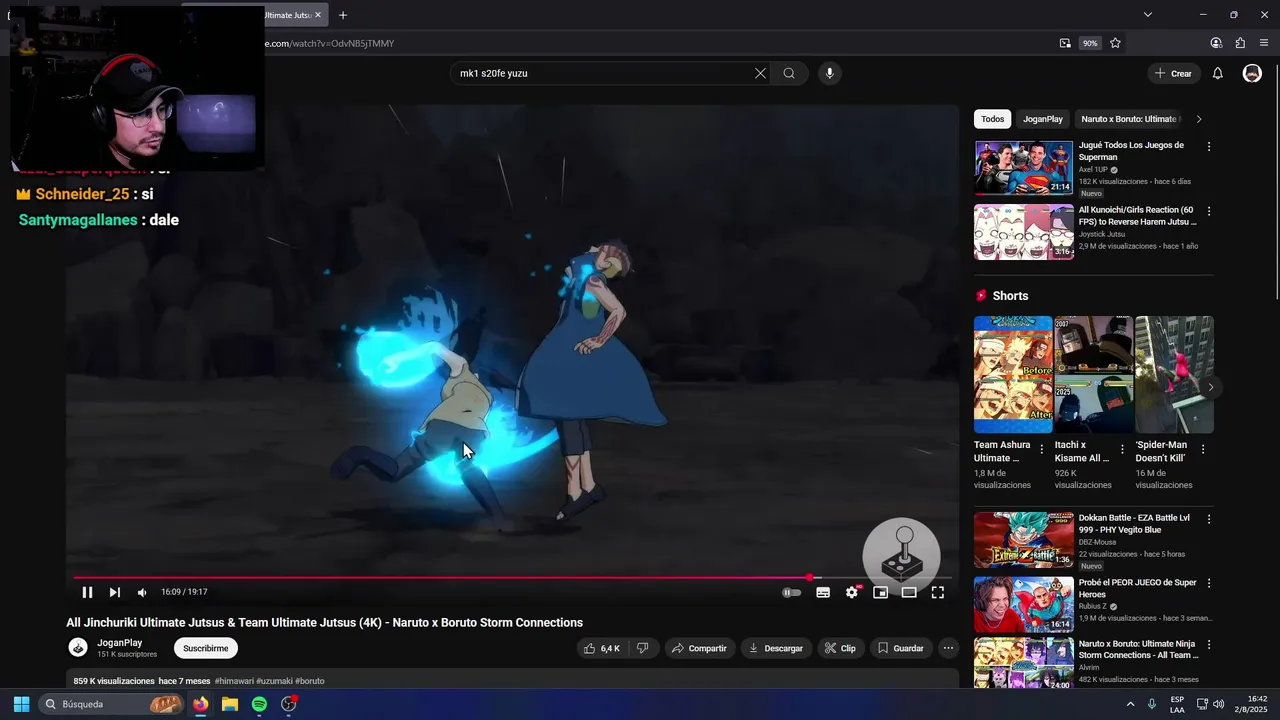Open options for 'All Kunoichi/Girls Reaction' video

[x=1209, y=211]
